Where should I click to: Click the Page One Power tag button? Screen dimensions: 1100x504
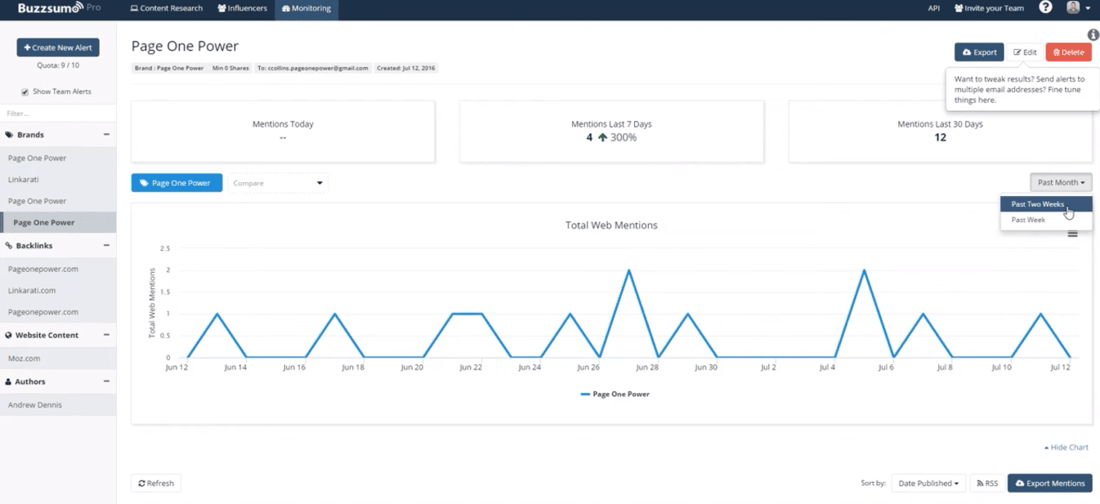click(x=177, y=183)
